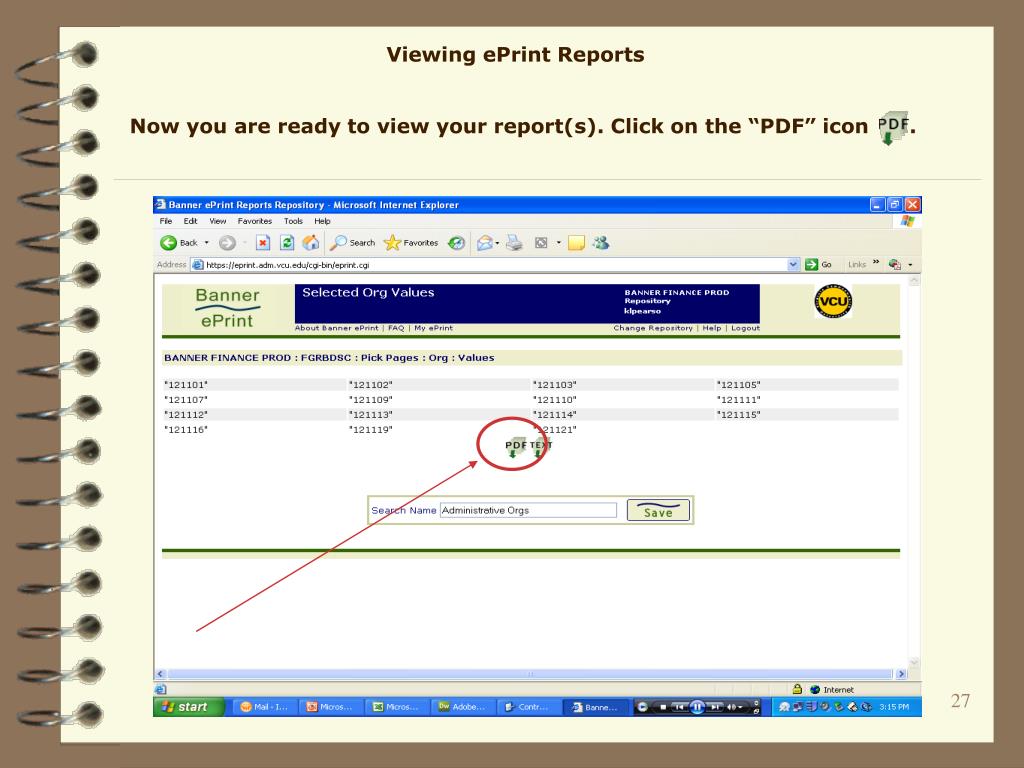
Task: Click the org value "121114"
Action: point(554,415)
